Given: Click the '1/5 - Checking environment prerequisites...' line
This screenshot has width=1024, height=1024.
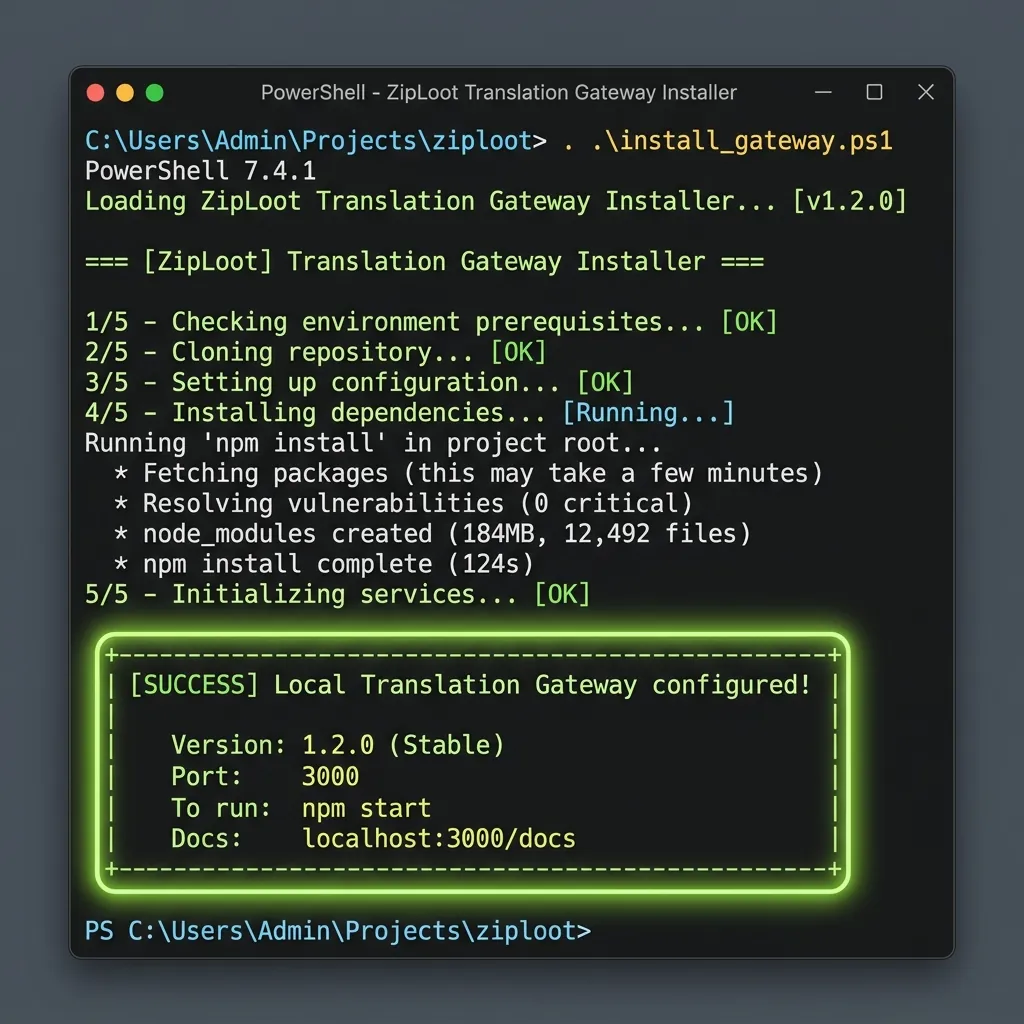Looking at the screenshot, I should tap(395, 322).
